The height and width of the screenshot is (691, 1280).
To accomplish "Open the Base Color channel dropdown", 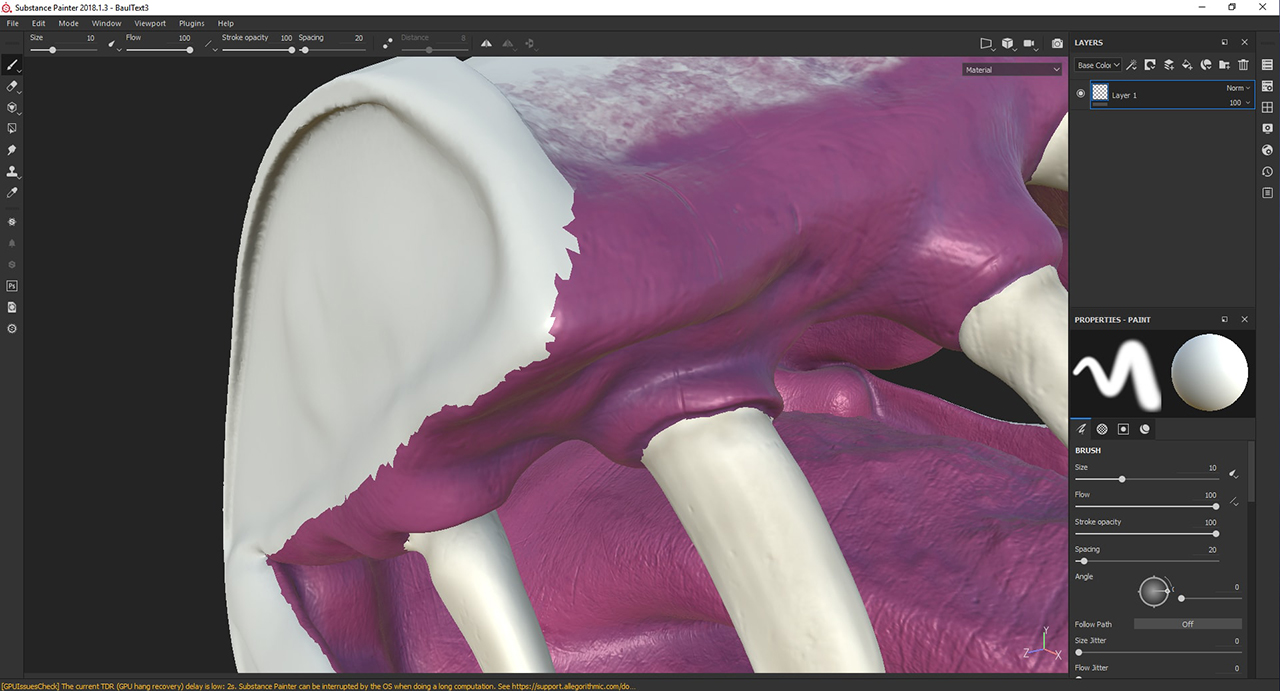I will [1098, 65].
